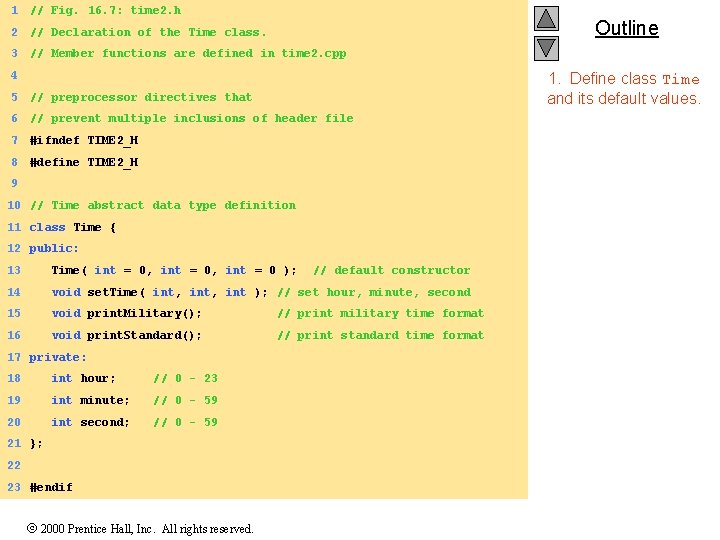Click the line '#define TIME2_H'

pos(84,162)
